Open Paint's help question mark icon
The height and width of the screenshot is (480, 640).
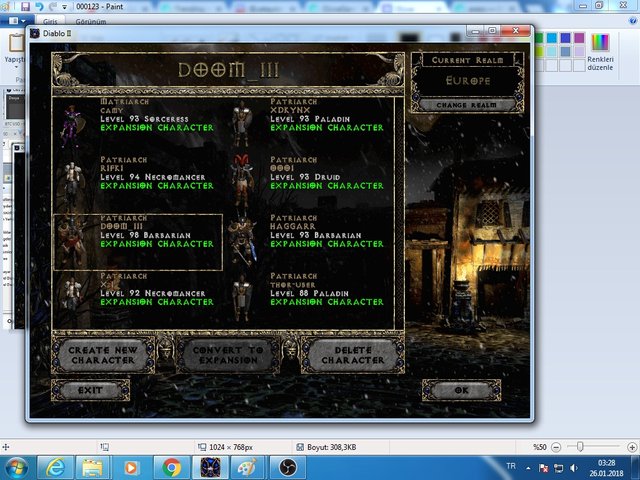633,20
